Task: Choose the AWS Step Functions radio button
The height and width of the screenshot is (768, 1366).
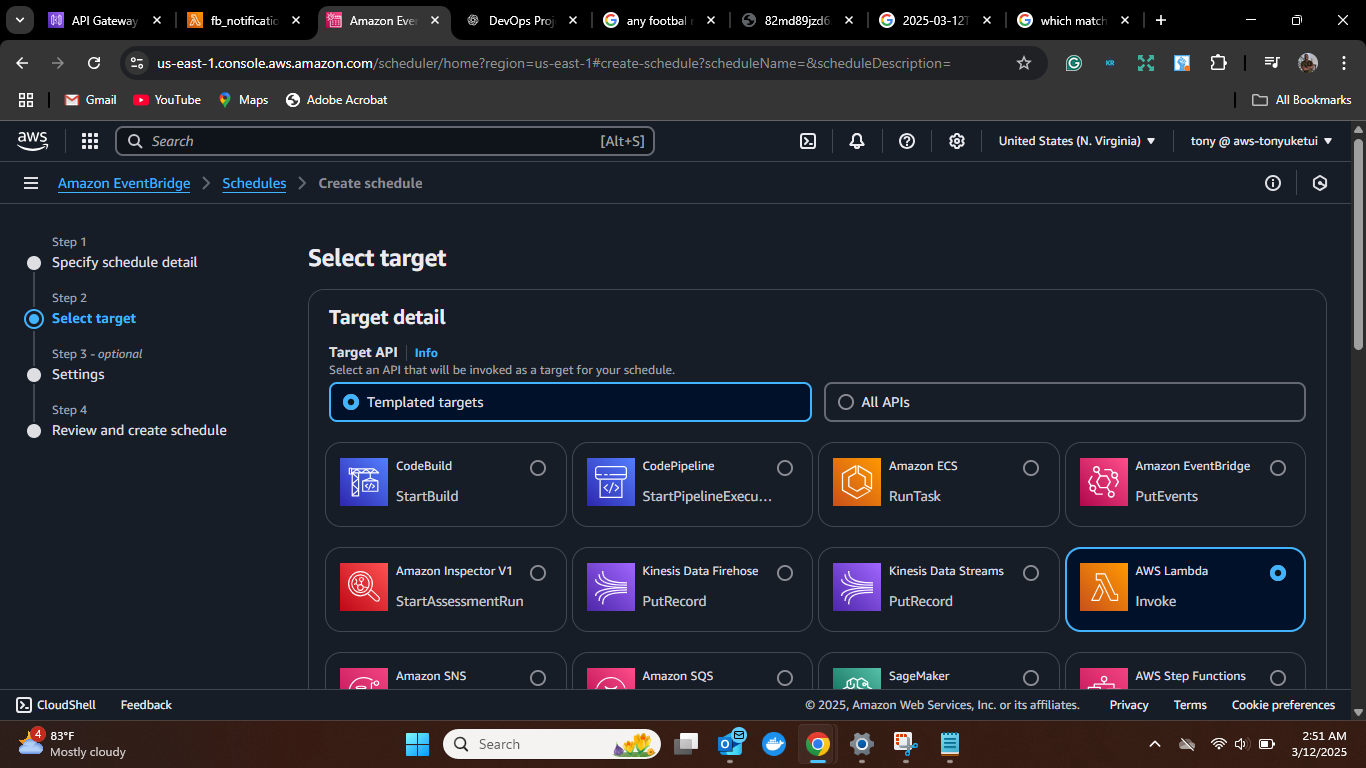Action: tap(1278, 678)
